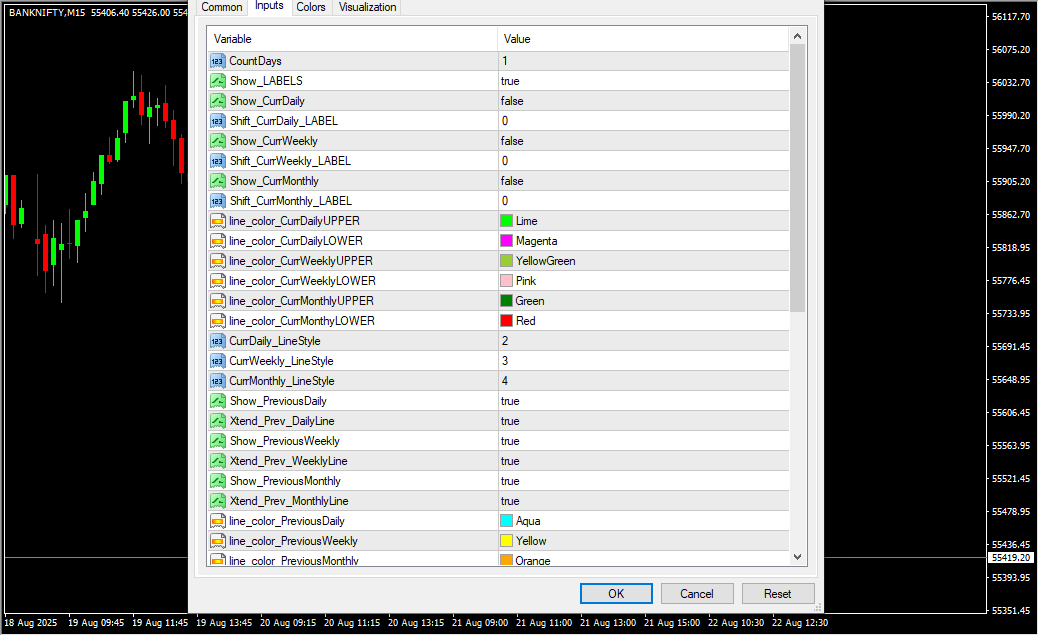Click the Show_LABELS boolean variable icon
The image size is (1039, 636).
pos(218,81)
